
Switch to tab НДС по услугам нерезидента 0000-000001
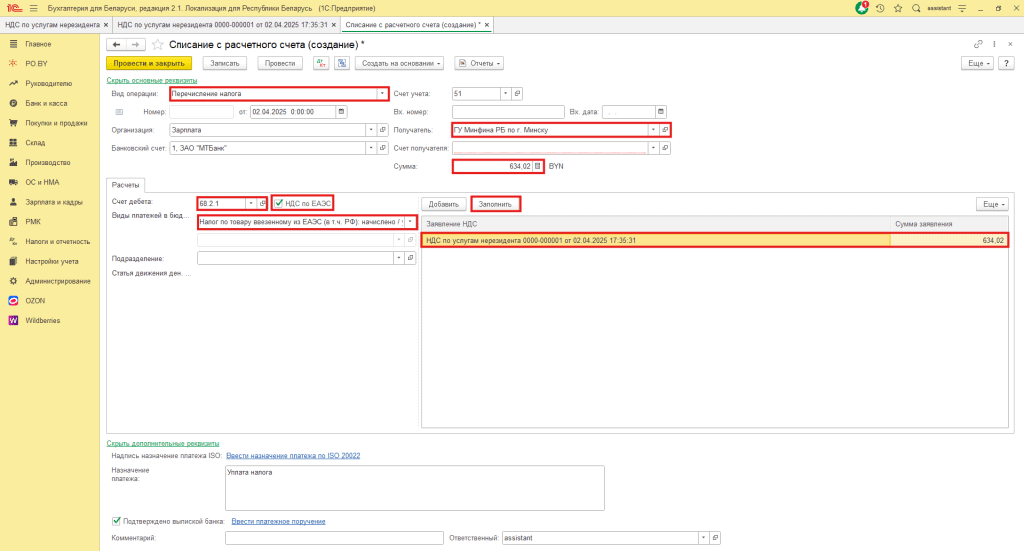coord(223,25)
